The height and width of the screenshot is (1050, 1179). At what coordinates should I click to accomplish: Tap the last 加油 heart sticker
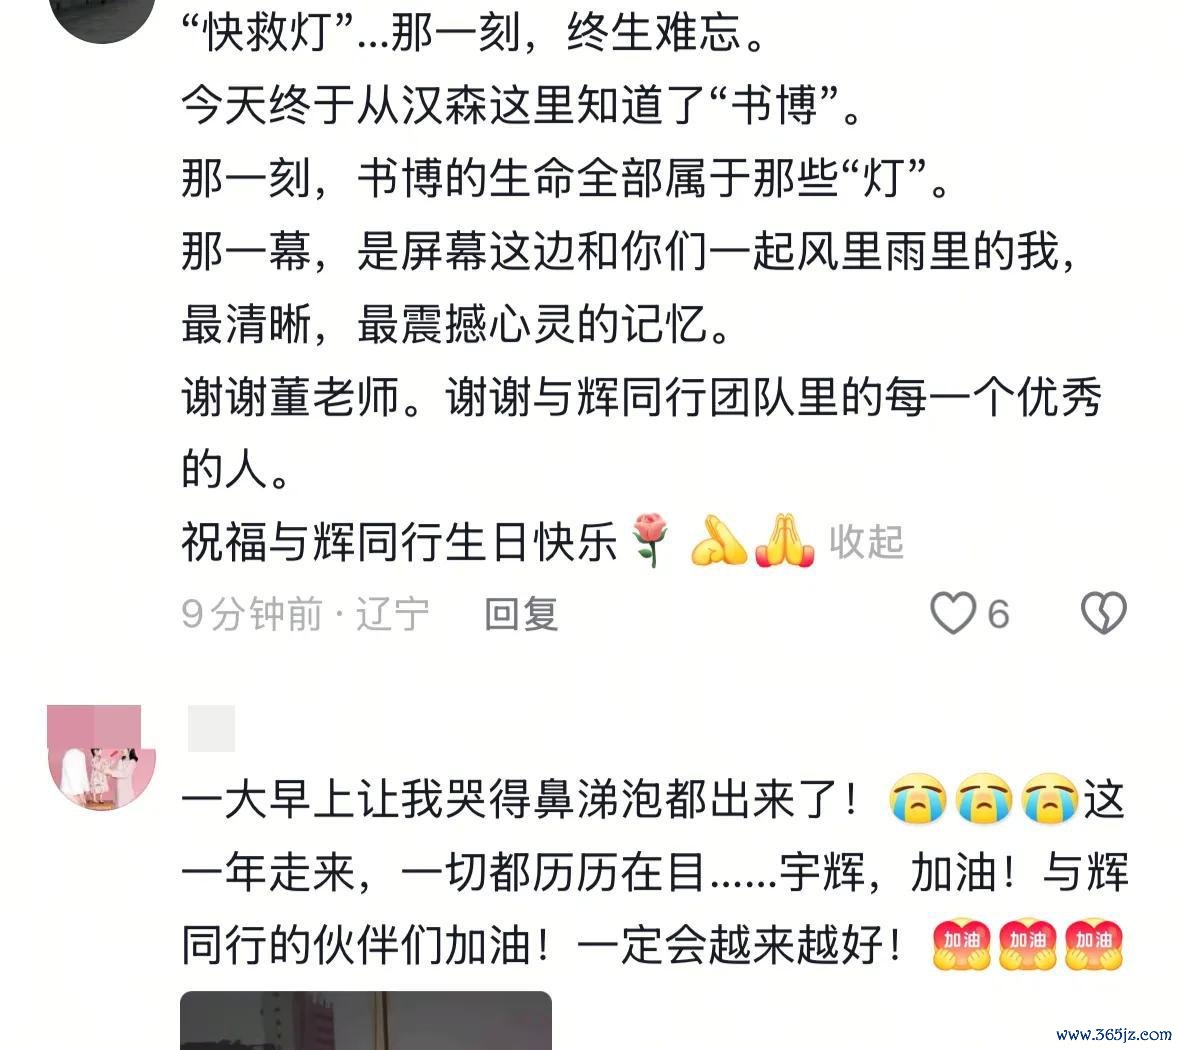click(1094, 944)
